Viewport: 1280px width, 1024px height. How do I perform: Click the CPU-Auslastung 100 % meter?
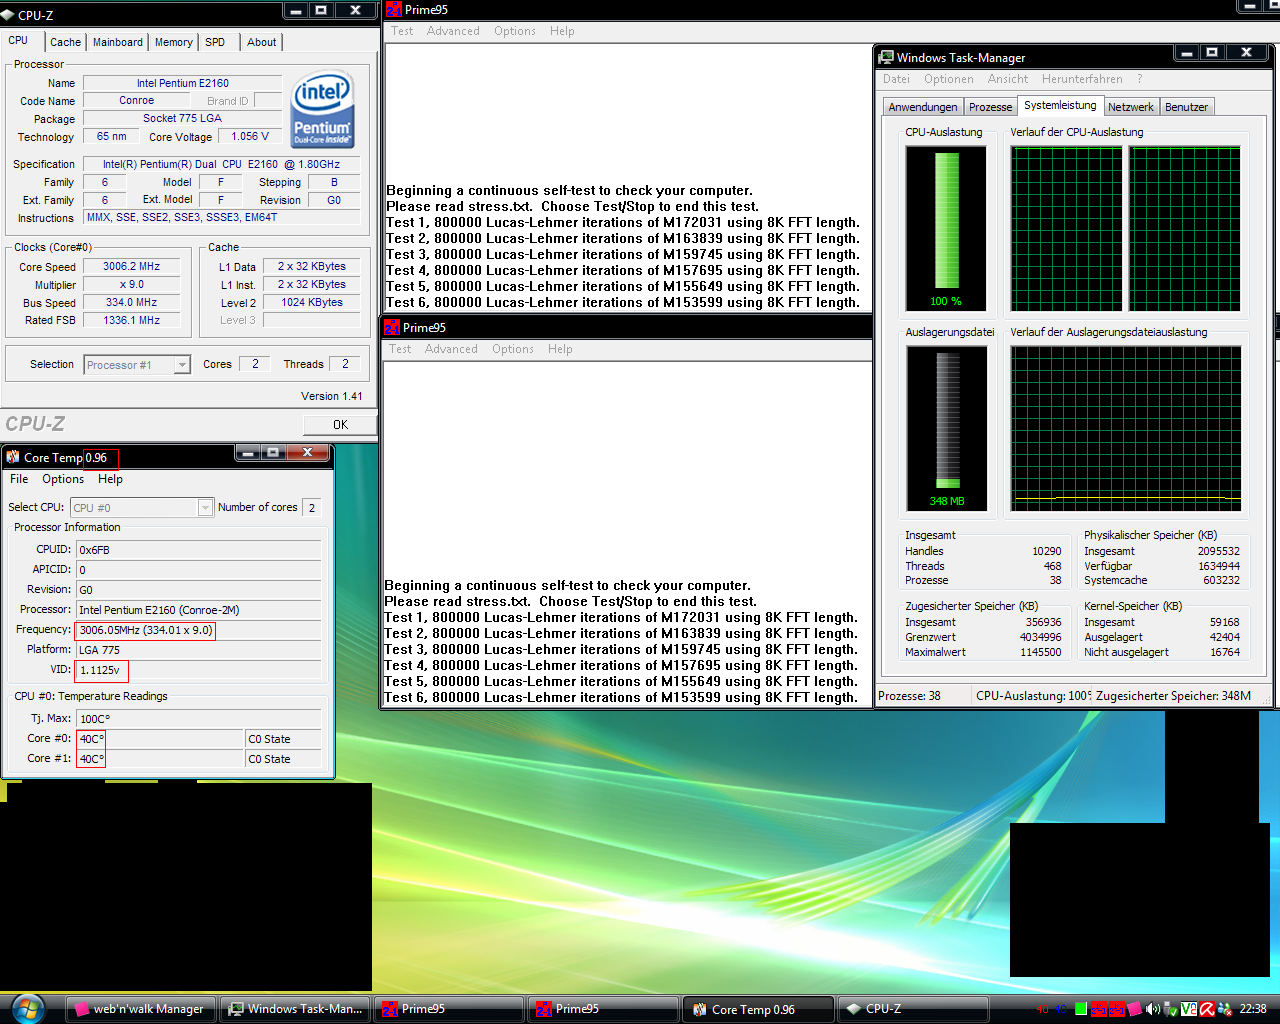946,229
